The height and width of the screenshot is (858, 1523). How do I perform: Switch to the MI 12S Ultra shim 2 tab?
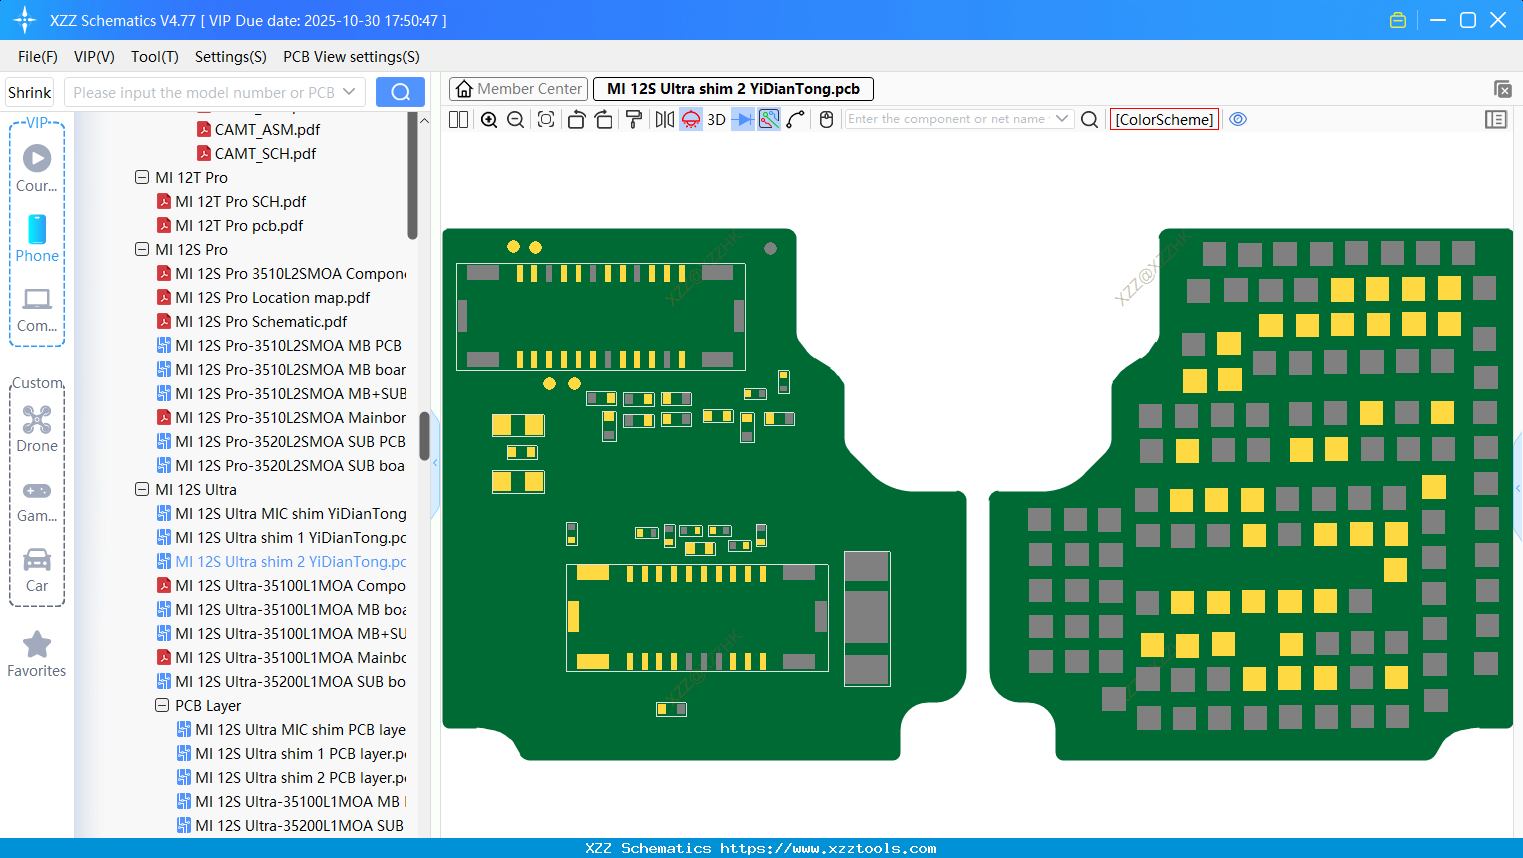732,88
